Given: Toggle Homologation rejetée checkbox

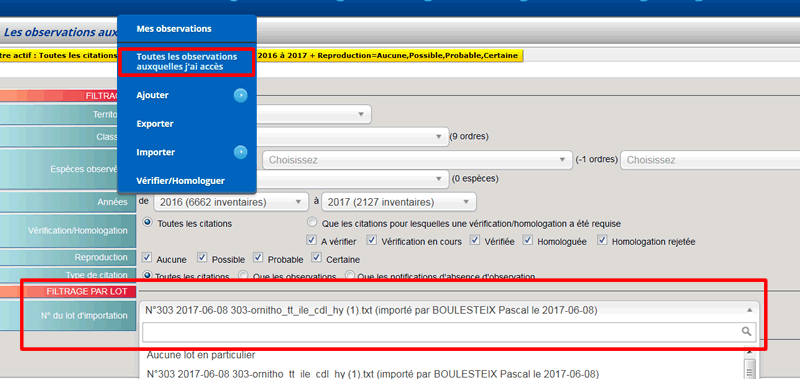Looking at the screenshot, I should tap(603, 240).
